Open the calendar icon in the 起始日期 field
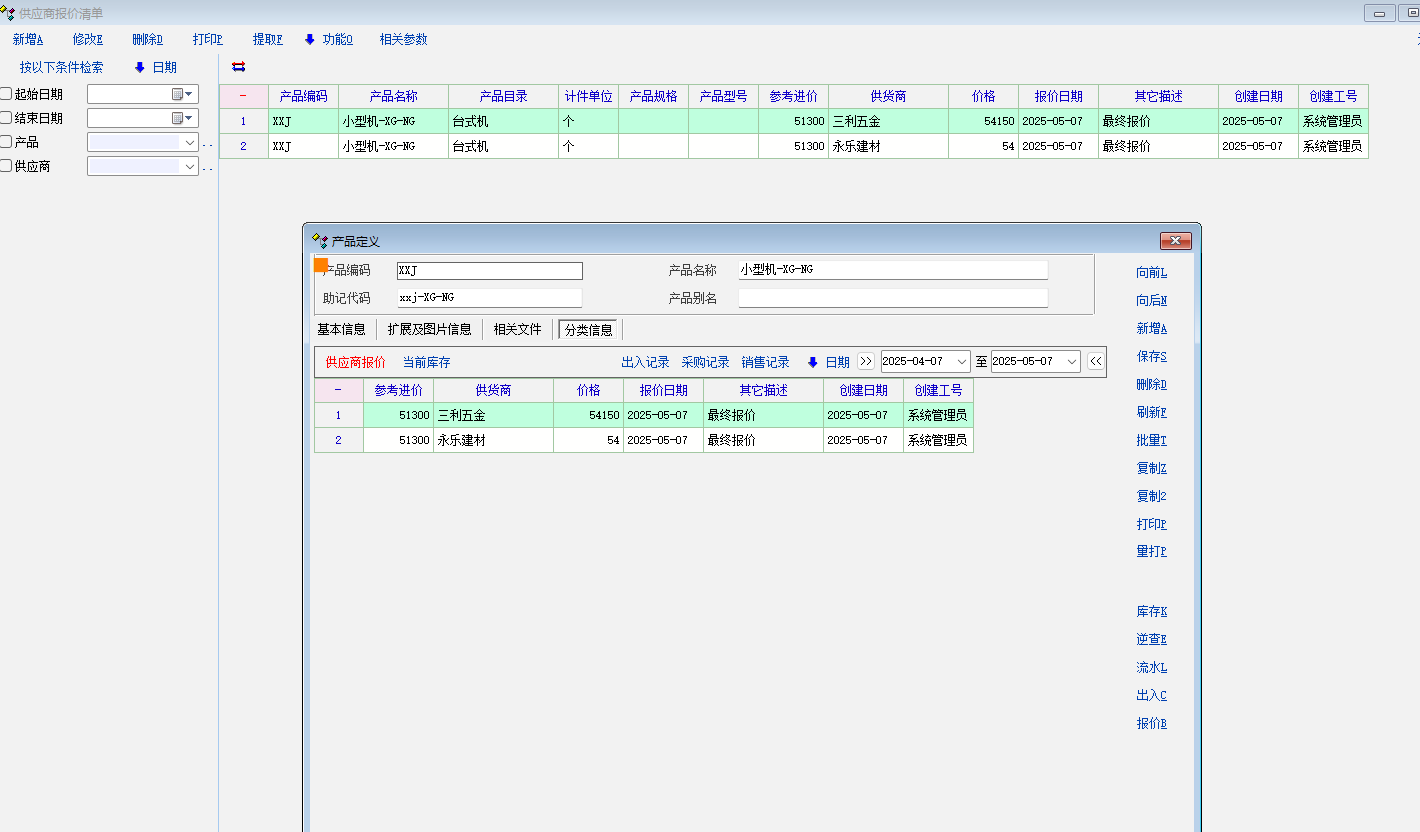Viewport: 1420px width, 832px height. (177, 94)
